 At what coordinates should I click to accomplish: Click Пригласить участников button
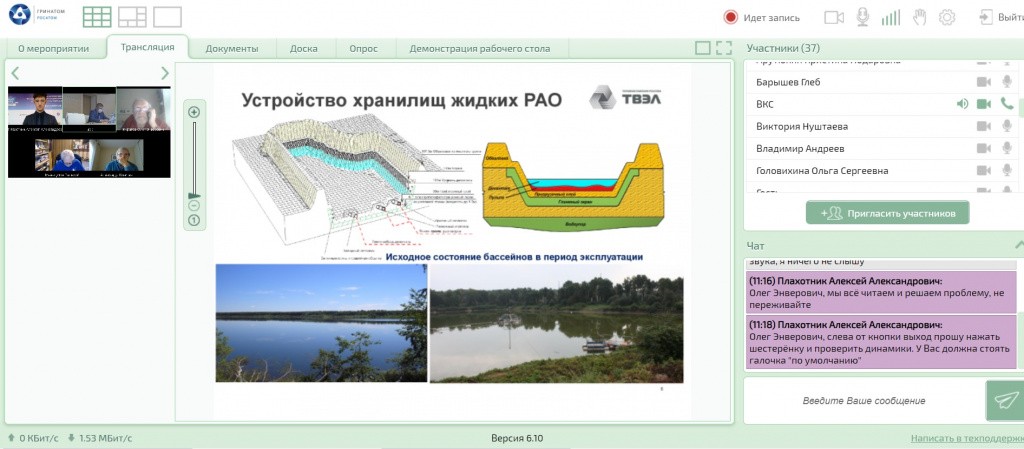point(888,213)
